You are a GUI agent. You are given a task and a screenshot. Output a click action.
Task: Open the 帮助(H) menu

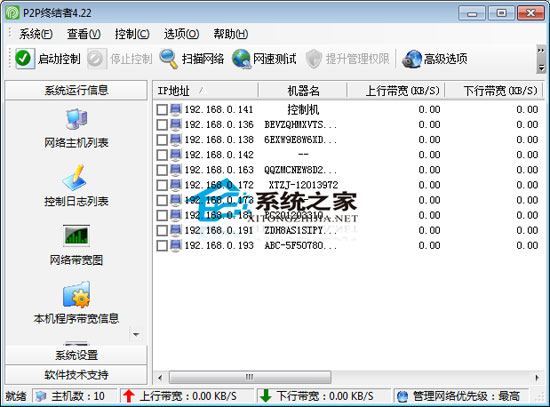[x=231, y=34]
